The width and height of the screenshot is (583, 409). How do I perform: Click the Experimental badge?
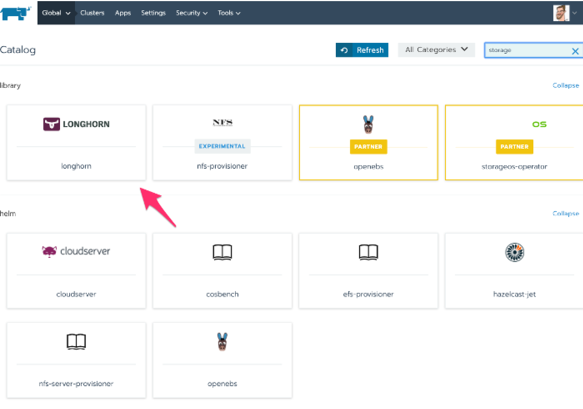[222, 146]
